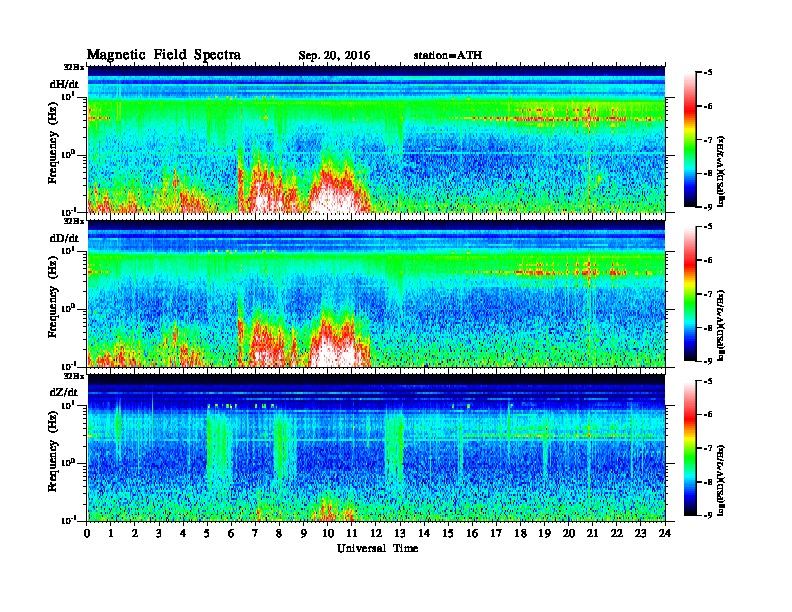This screenshot has height=612, width=792.
Task: Click the log(PSD) label beside dZ/dt color bar
Action: pyautogui.click(x=721, y=480)
